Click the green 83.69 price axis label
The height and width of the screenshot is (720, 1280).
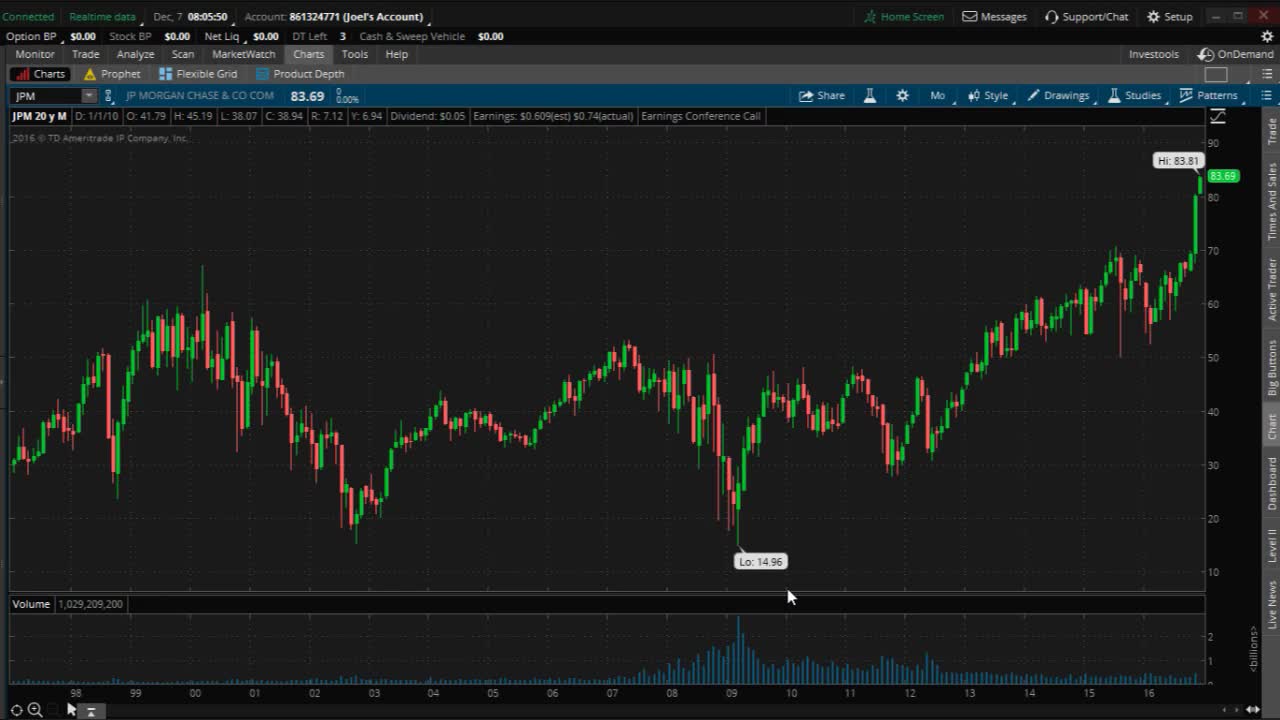(1224, 176)
